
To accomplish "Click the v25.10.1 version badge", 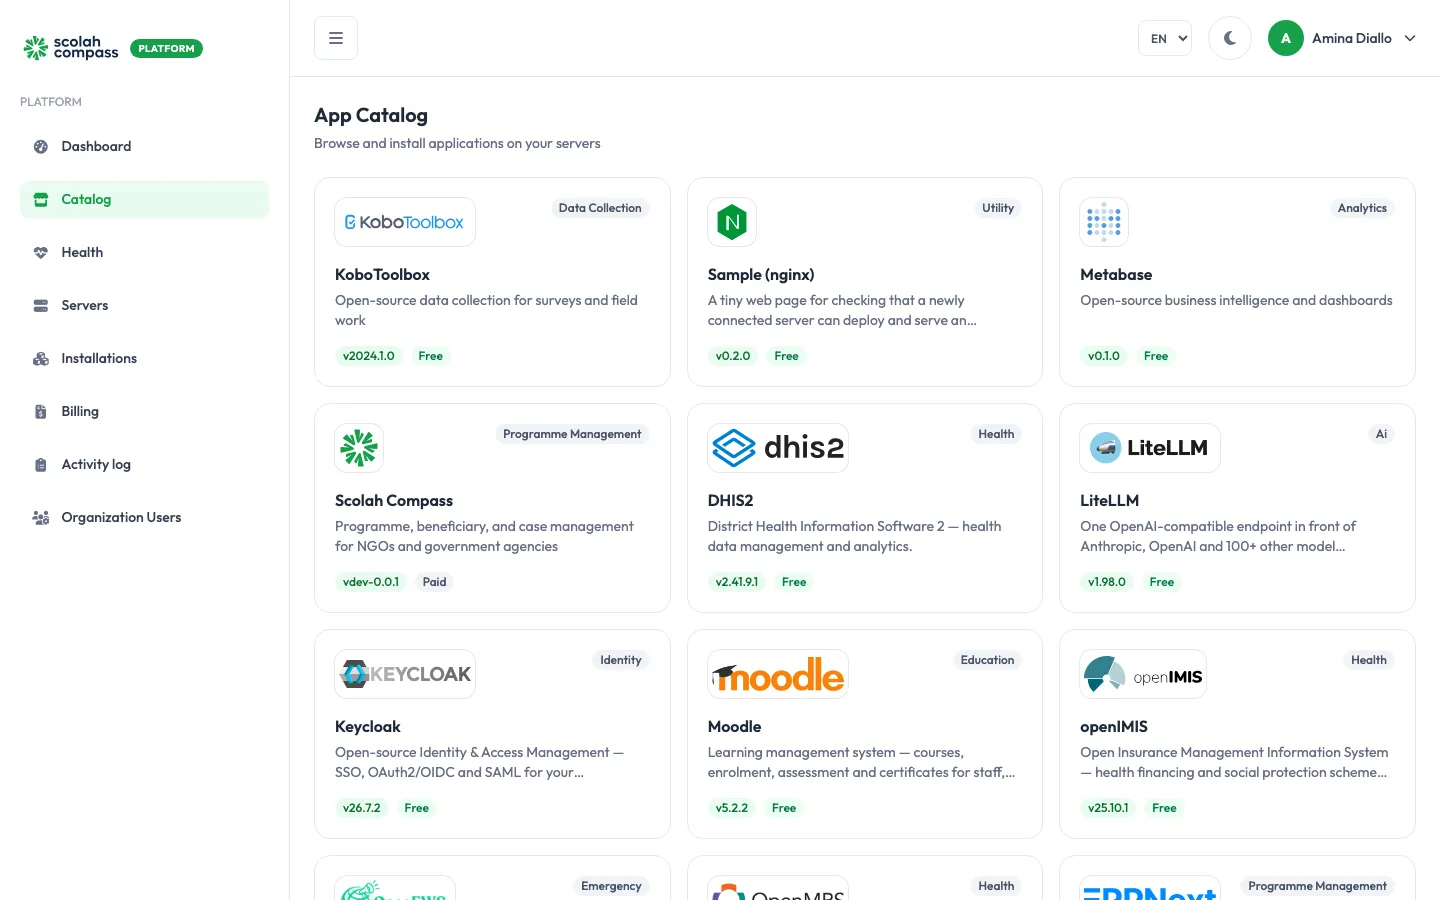I will (x=1108, y=808).
